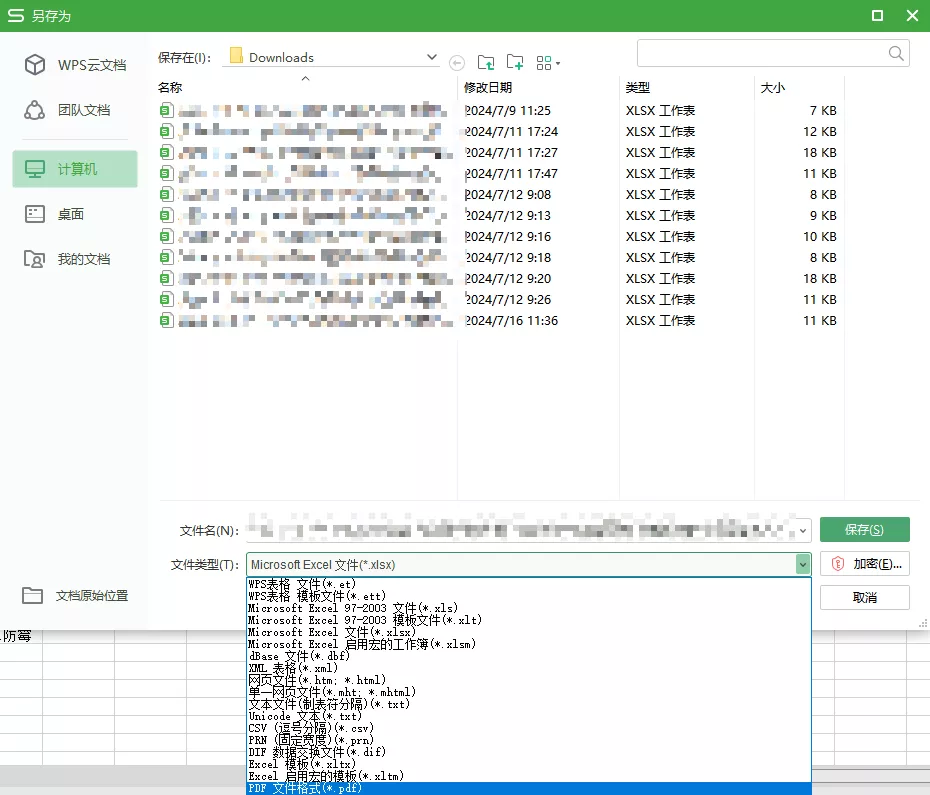This screenshot has width=930, height=795.
Task: Sort files by the 大小 column header
Action: (x=773, y=87)
